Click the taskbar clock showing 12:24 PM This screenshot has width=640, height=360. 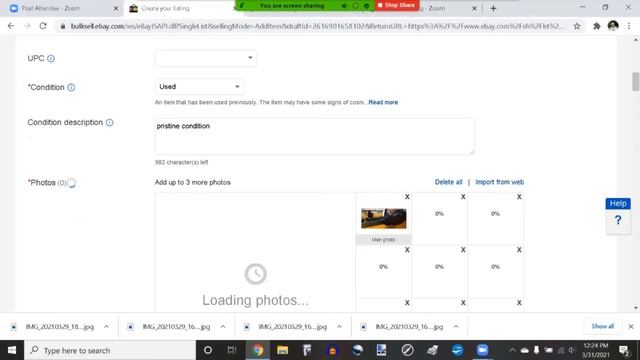596,350
